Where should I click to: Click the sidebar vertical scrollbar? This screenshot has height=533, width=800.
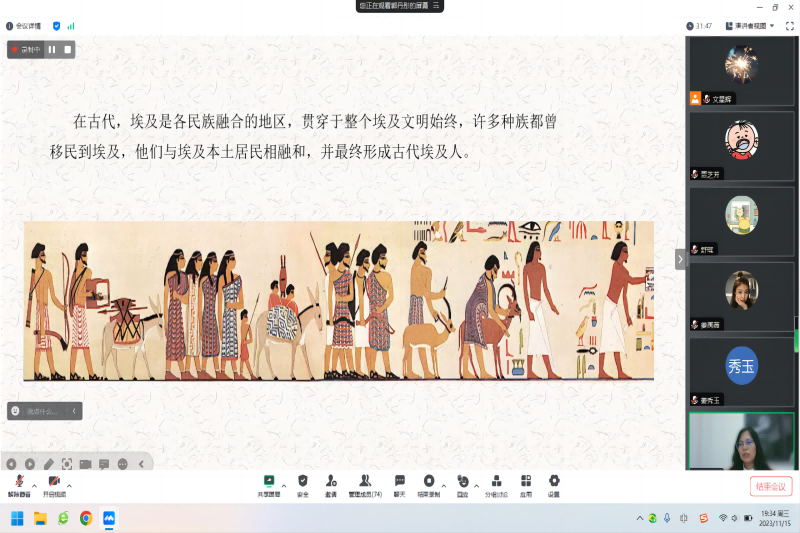coord(797,335)
